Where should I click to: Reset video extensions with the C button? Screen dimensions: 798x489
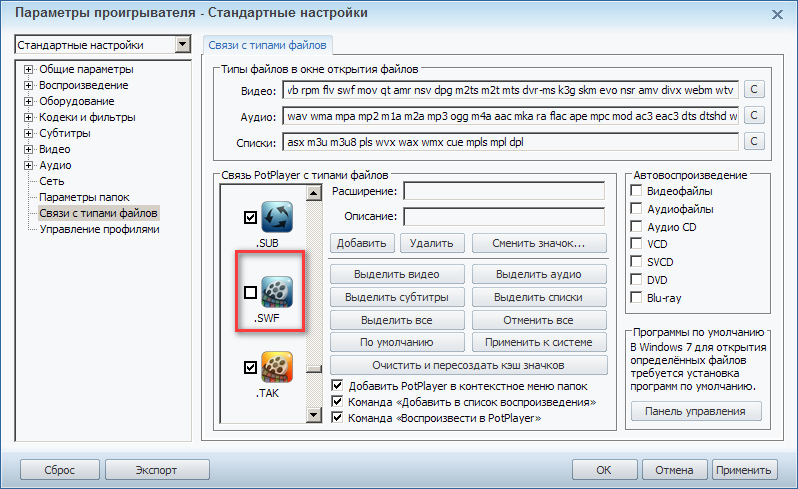[x=755, y=90]
